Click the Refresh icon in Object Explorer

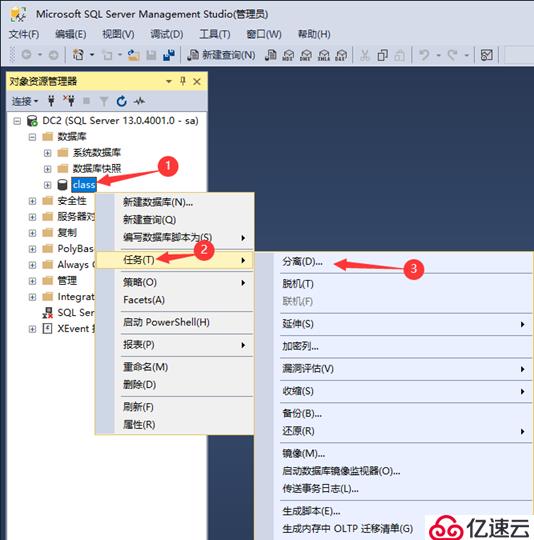[122, 101]
